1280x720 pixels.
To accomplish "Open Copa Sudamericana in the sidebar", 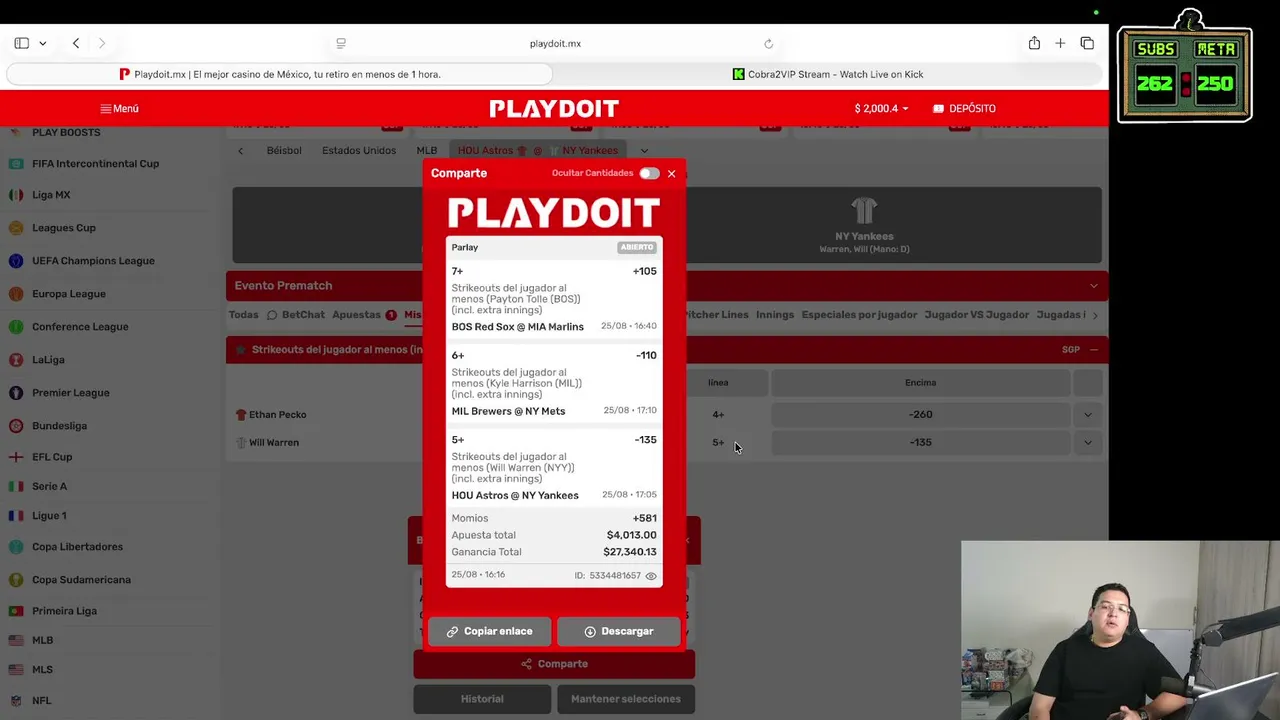I will [81, 580].
